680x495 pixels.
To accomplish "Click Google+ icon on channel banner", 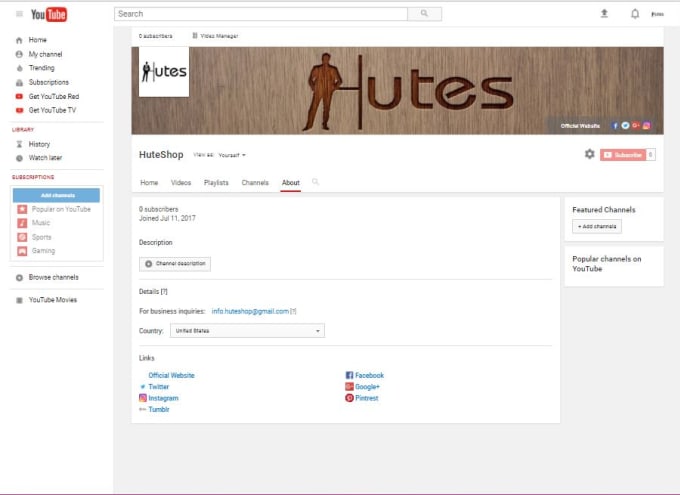I will (636, 126).
